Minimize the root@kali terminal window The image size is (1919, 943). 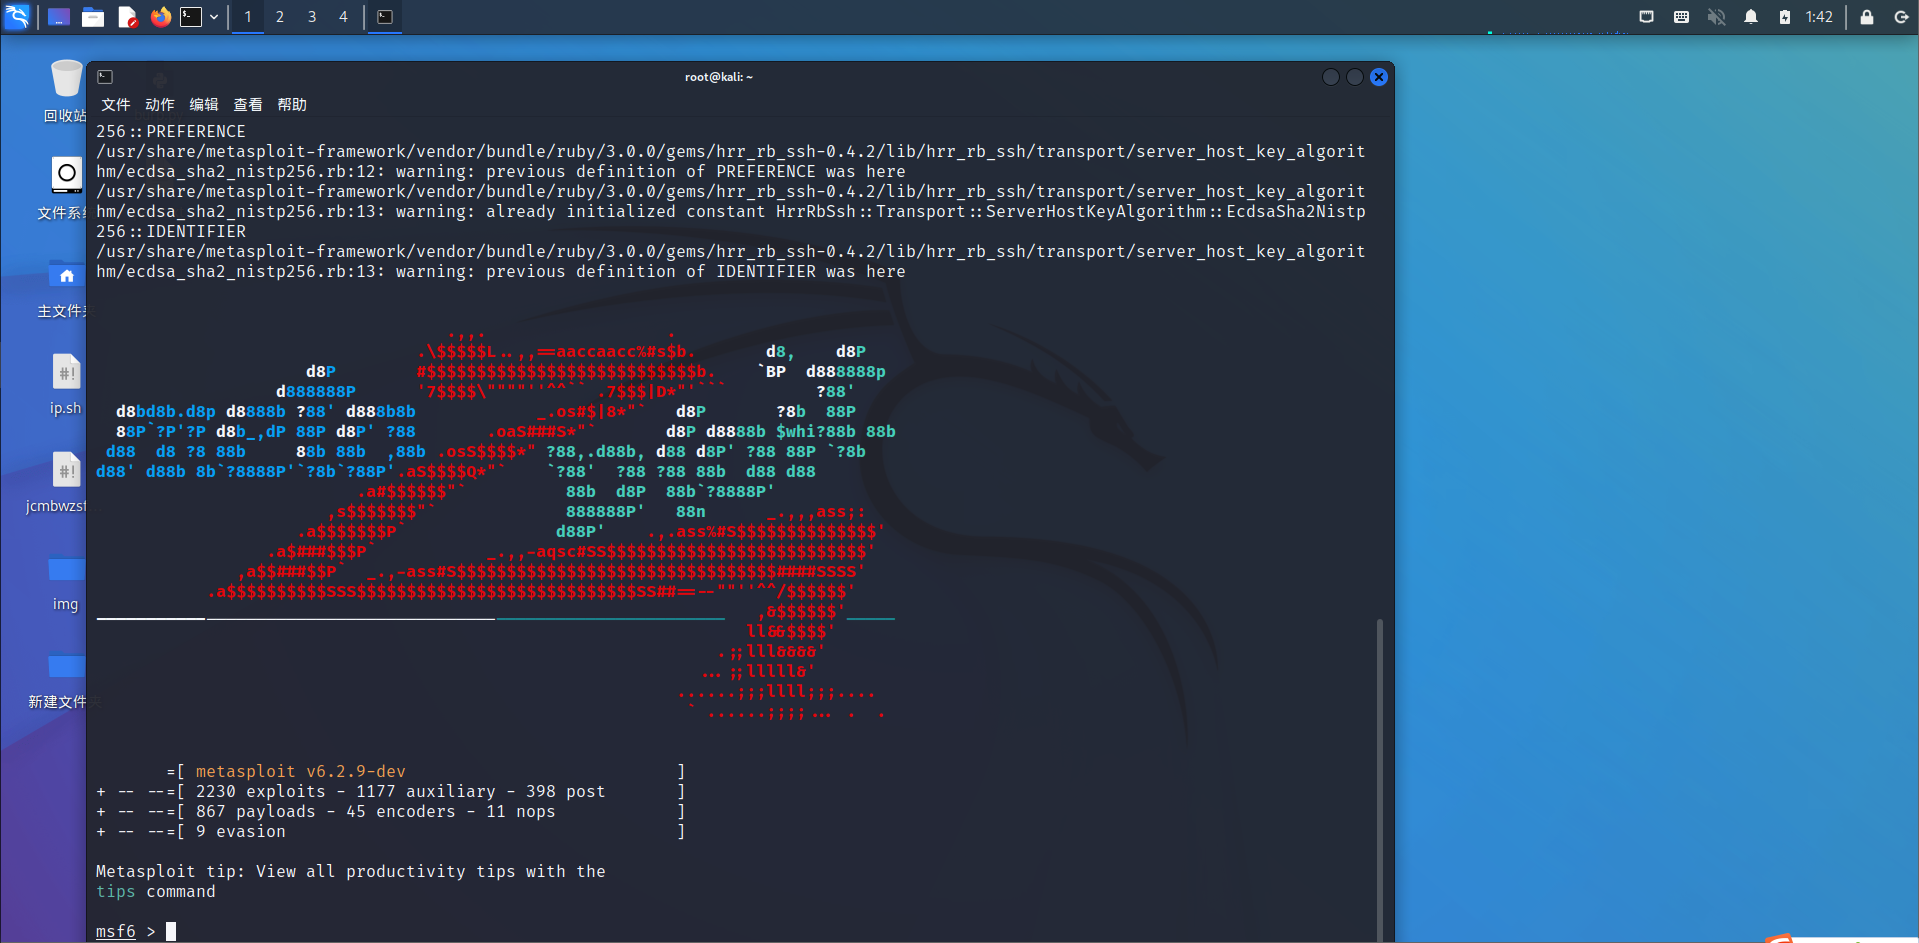click(x=1331, y=77)
